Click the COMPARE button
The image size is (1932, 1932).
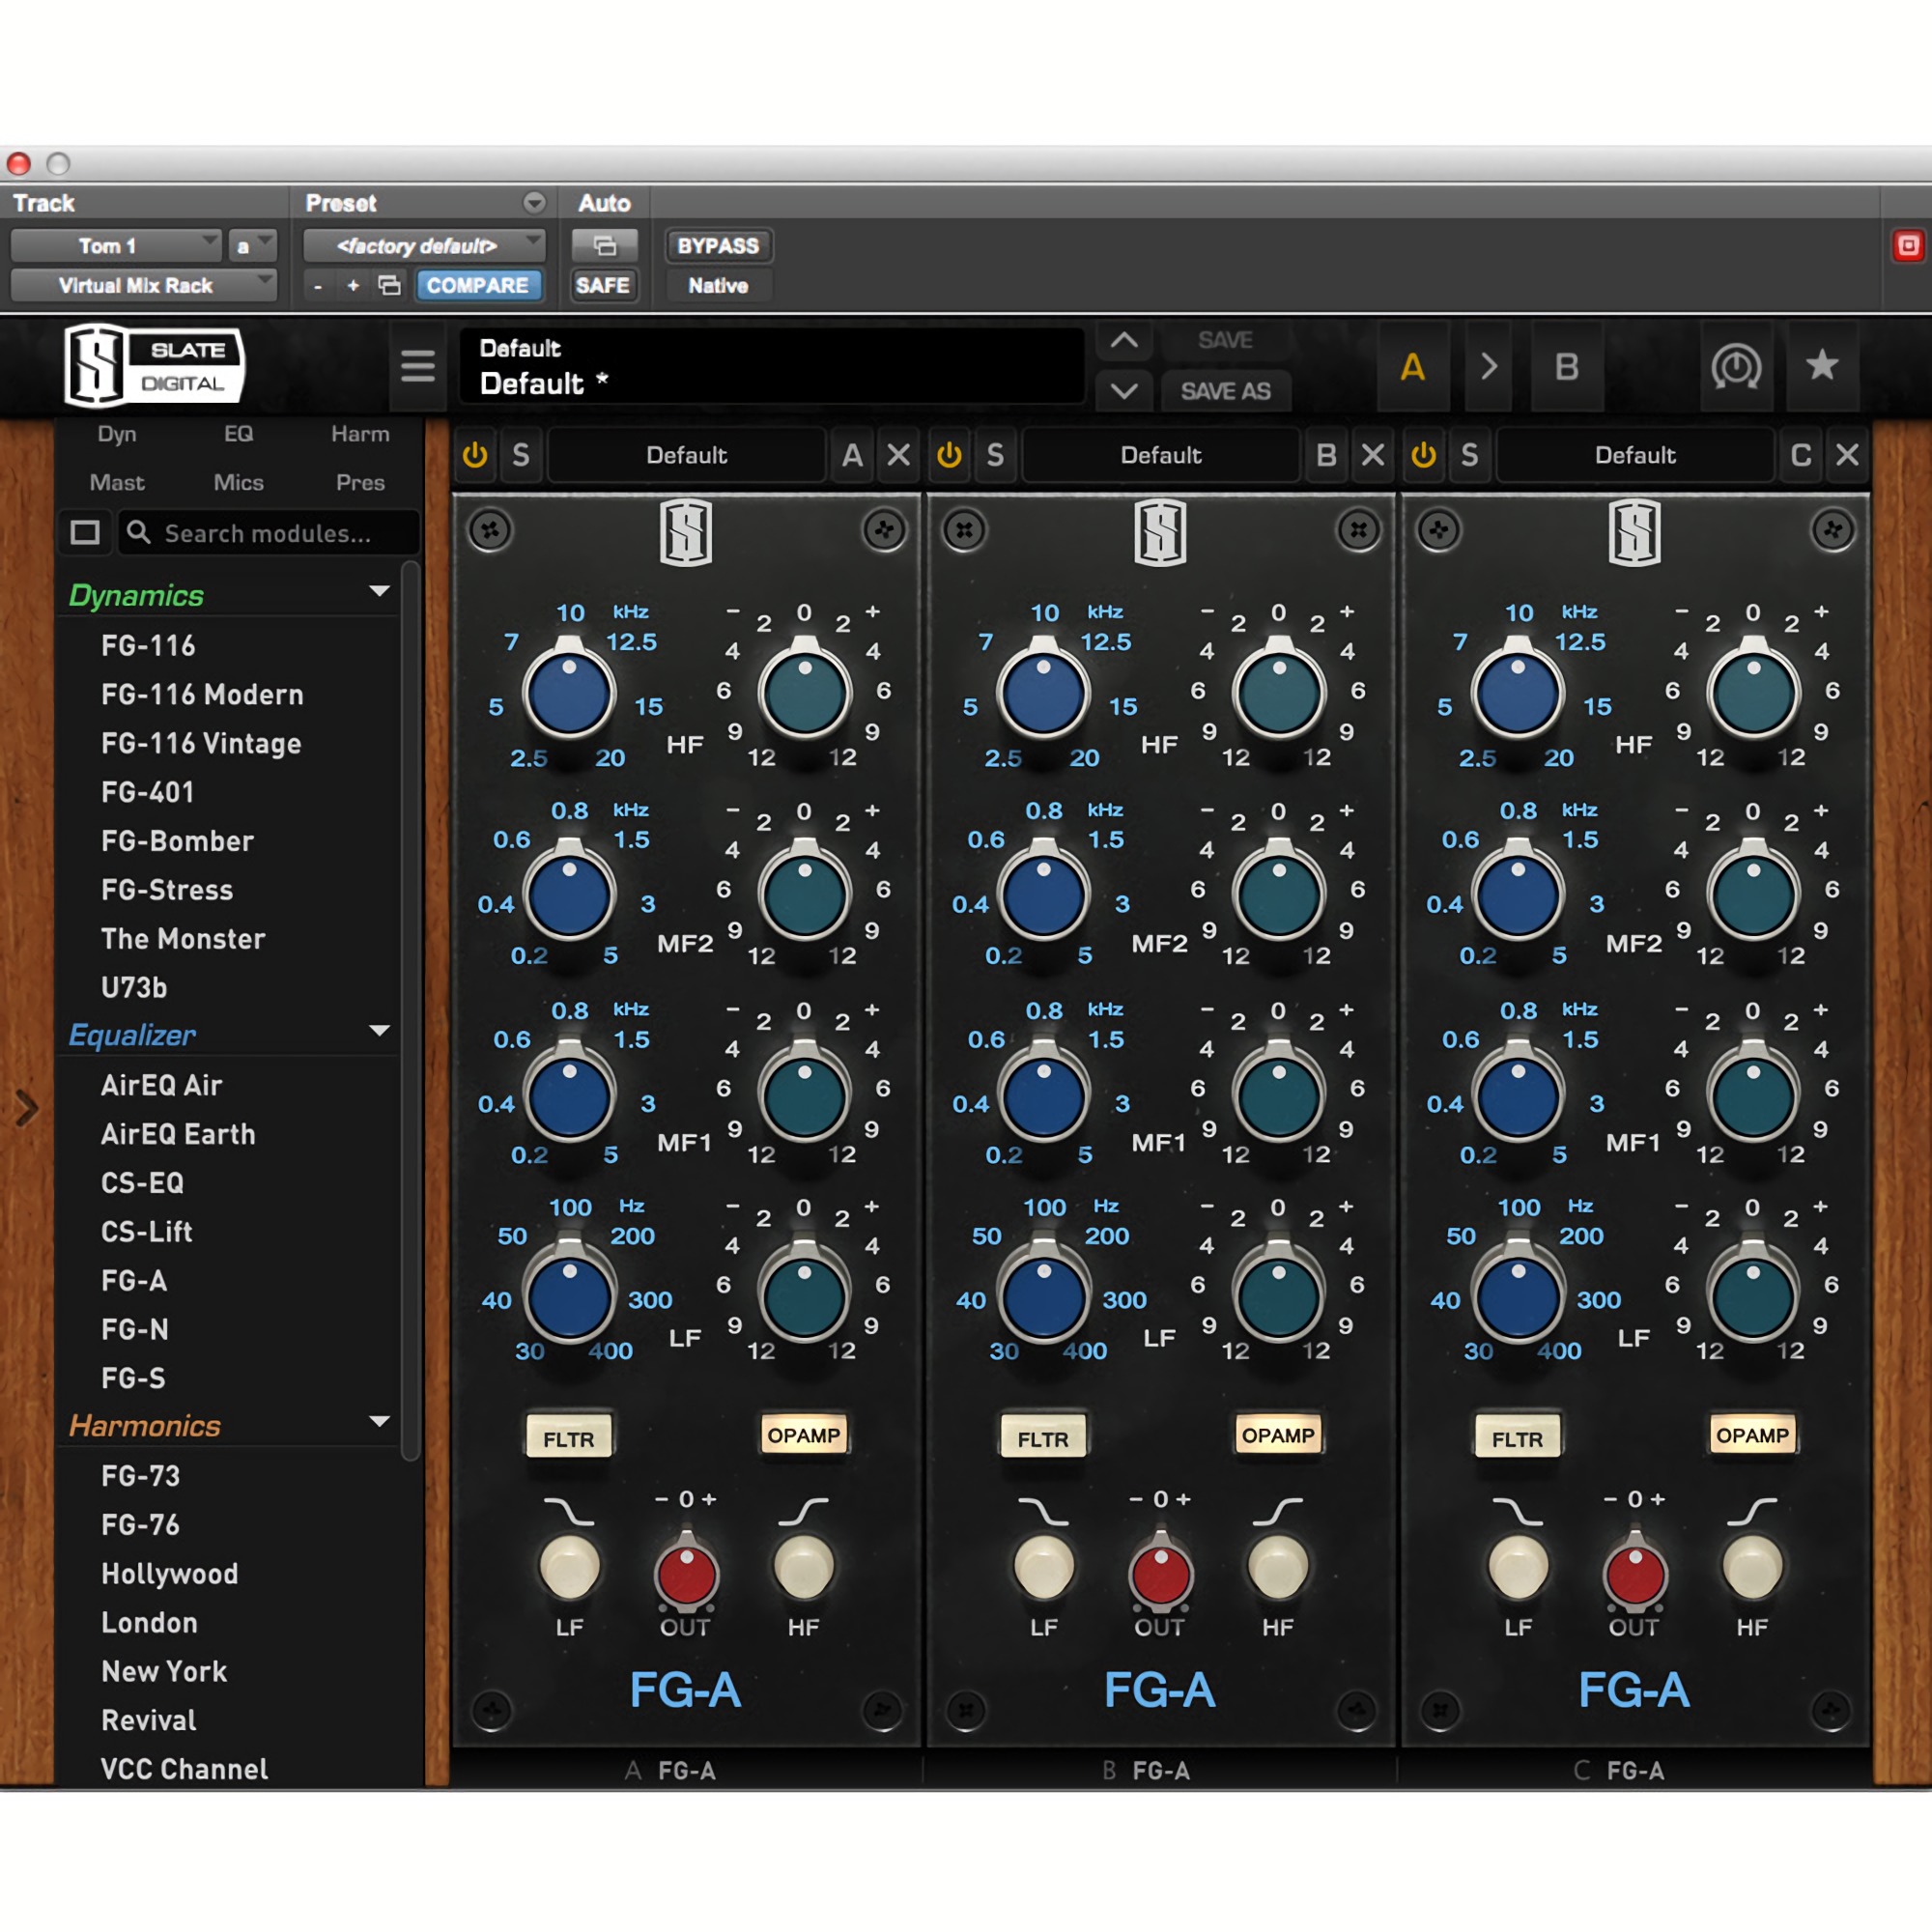pyautogui.click(x=478, y=286)
